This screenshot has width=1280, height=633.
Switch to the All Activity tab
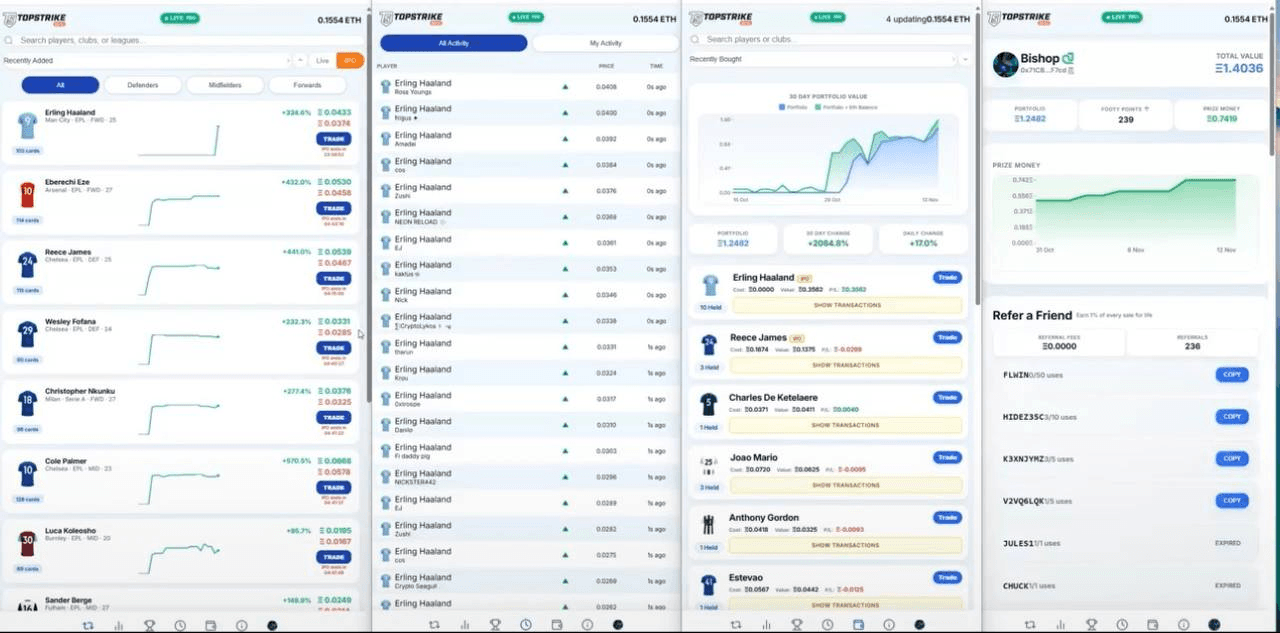453,43
